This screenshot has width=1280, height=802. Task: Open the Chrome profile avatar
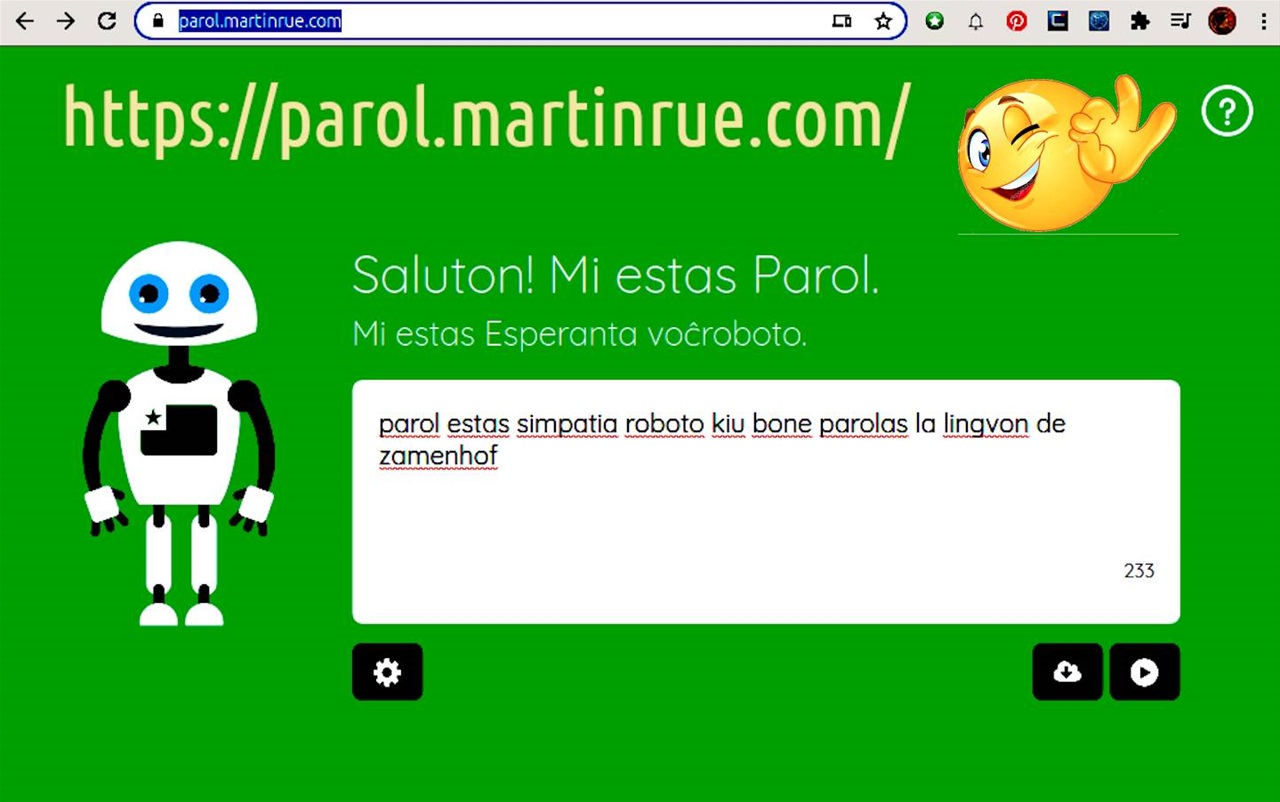click(1222, 21)
